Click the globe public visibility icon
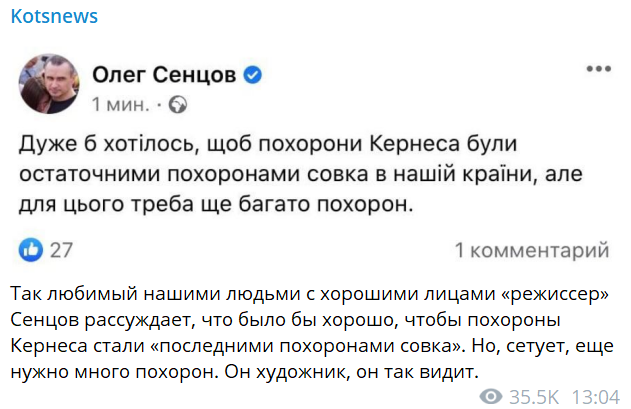Image resolution: width=631 pixels, height=409 pixels. pyautogui.click(x=179, y=104)
